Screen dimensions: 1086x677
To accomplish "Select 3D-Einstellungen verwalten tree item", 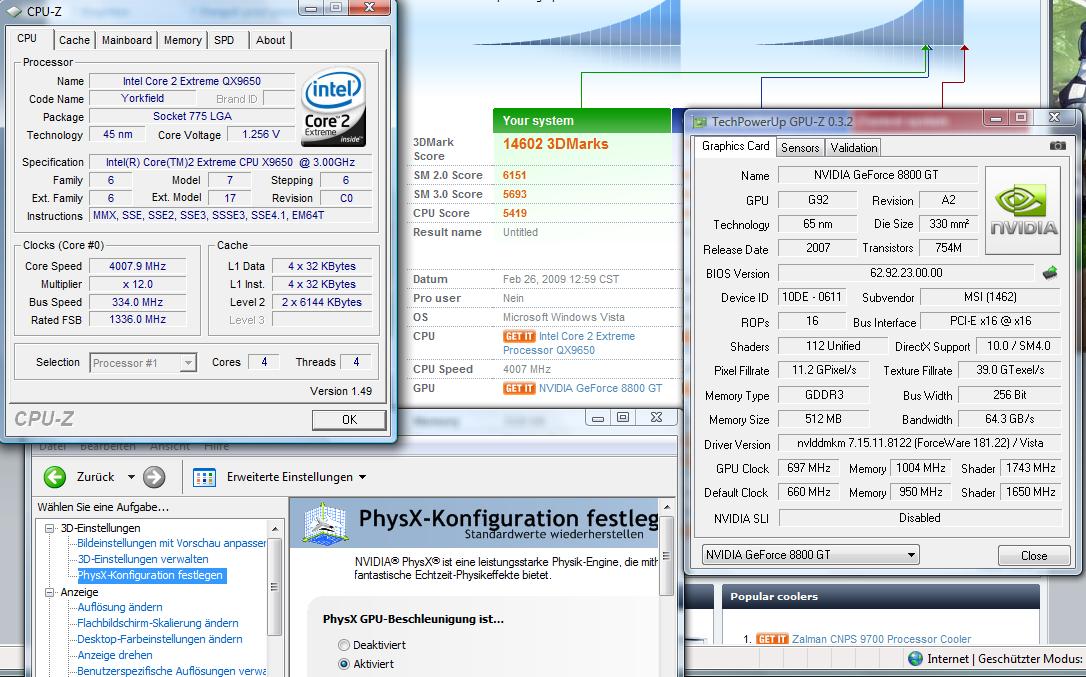I will [x=143, y=559].
